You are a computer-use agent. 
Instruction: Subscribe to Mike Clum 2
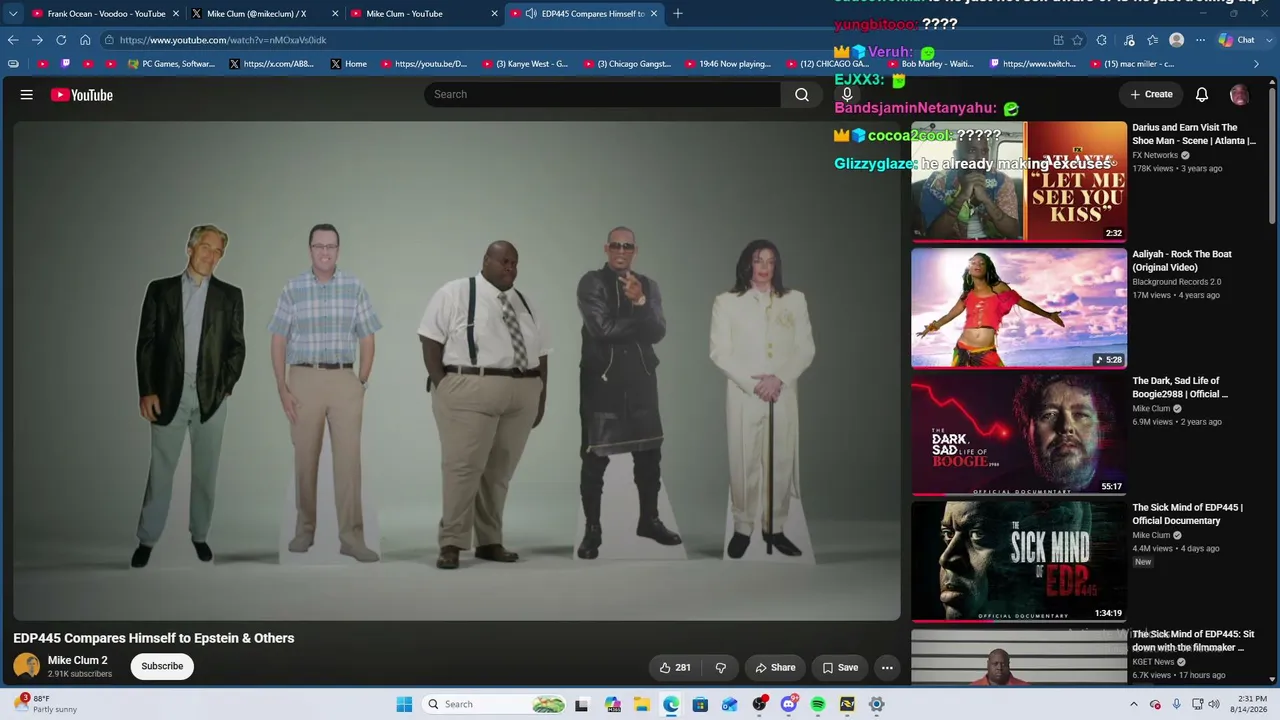[162, 666]
